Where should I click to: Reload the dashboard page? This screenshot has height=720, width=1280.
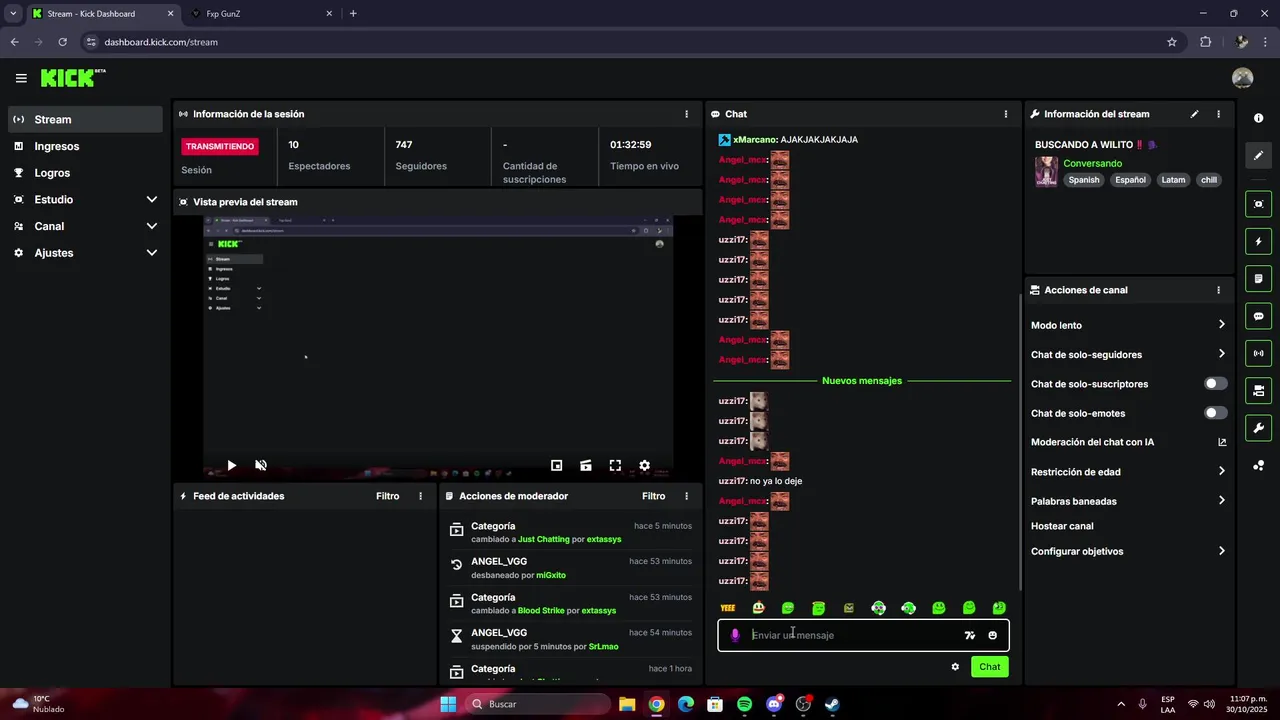(x=63, y=42)
